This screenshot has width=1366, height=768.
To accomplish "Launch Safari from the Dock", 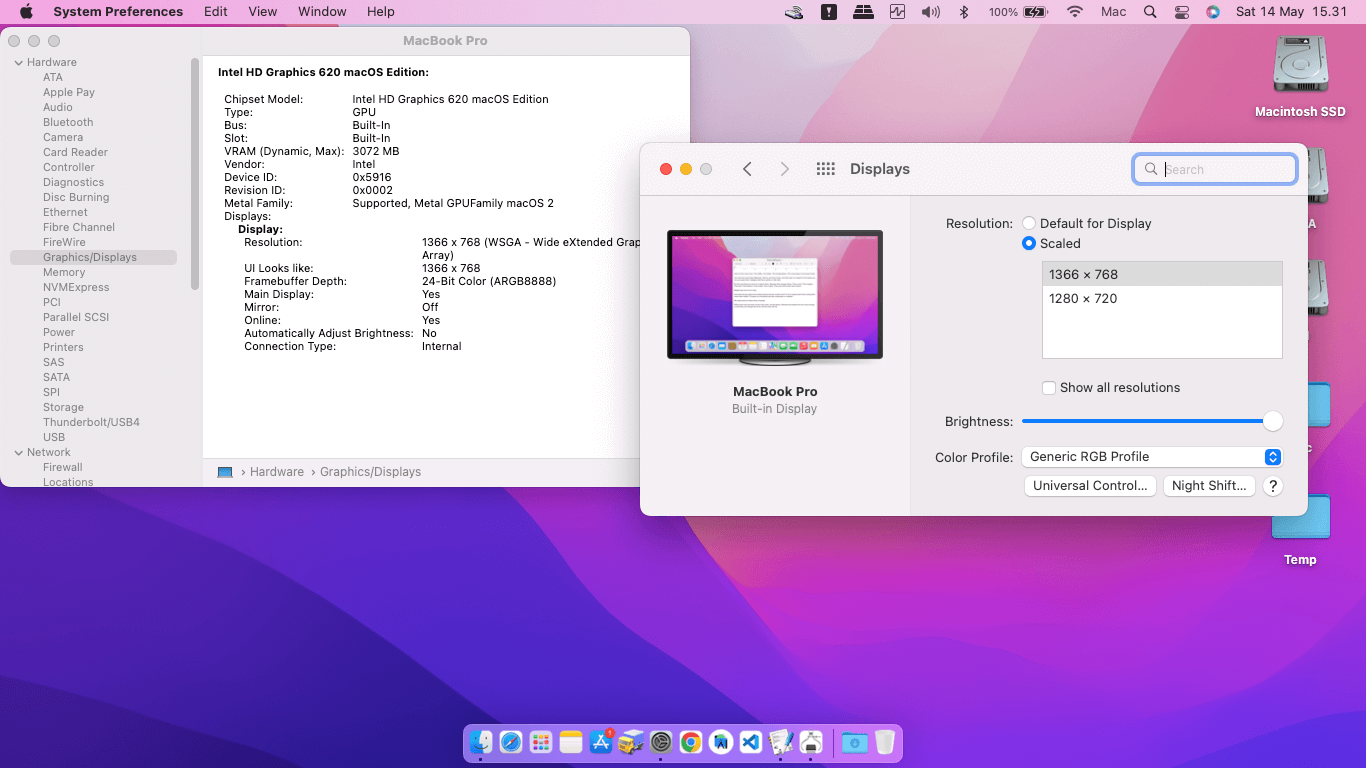I will click(x=511, y=742).
